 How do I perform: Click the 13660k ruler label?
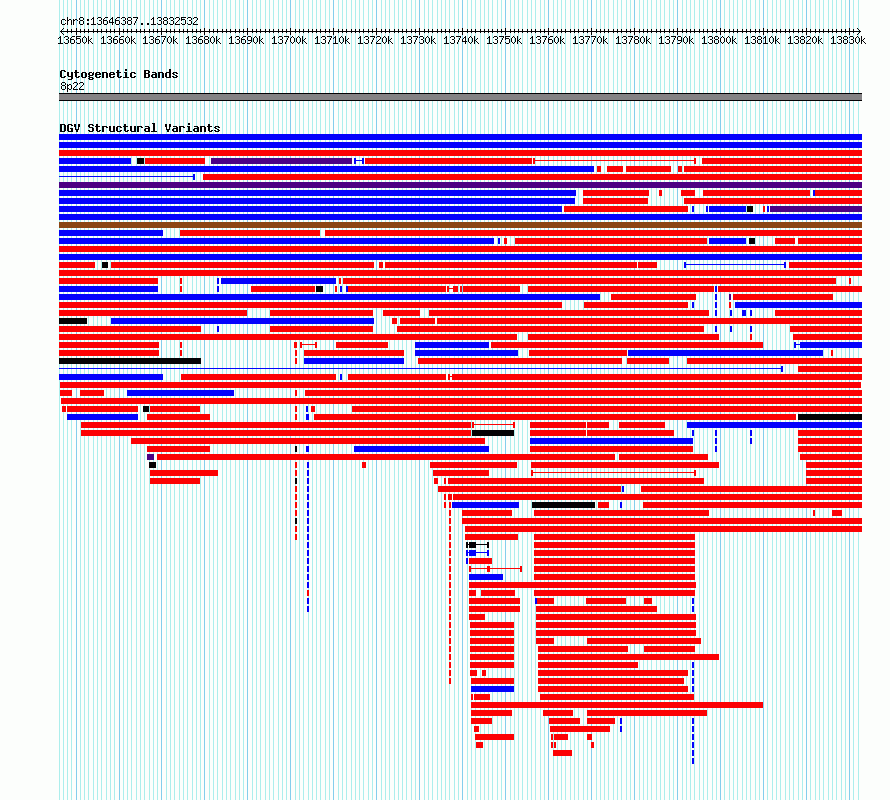click(x=118, y=40)
